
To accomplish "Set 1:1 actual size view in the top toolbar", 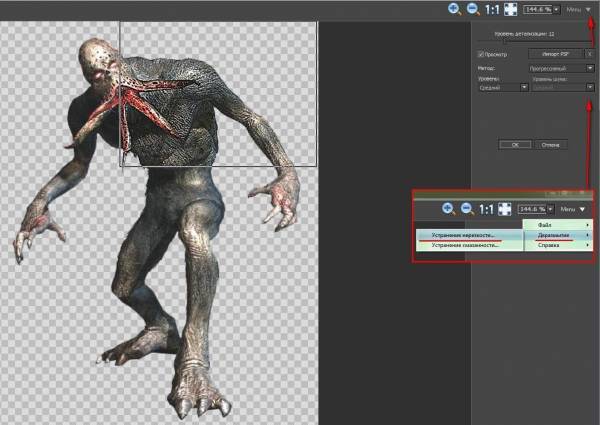I will pos(491,9).
